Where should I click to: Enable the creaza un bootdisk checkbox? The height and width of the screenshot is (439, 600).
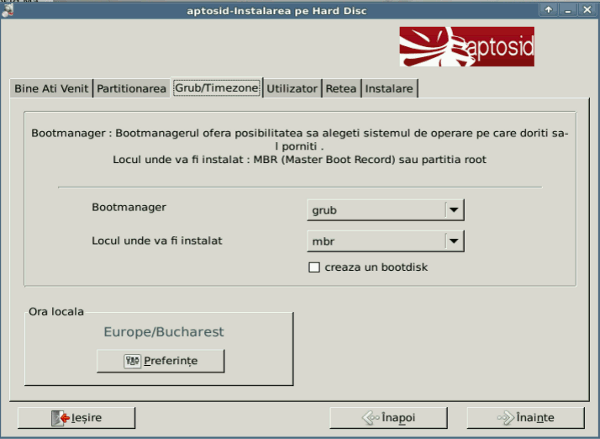314,267
